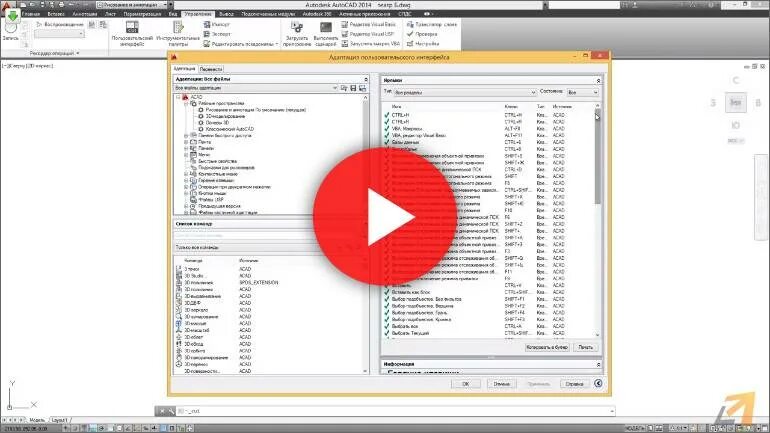Click the Импорт icon in the ribbon
770x433 pixels.
[207, 24]
